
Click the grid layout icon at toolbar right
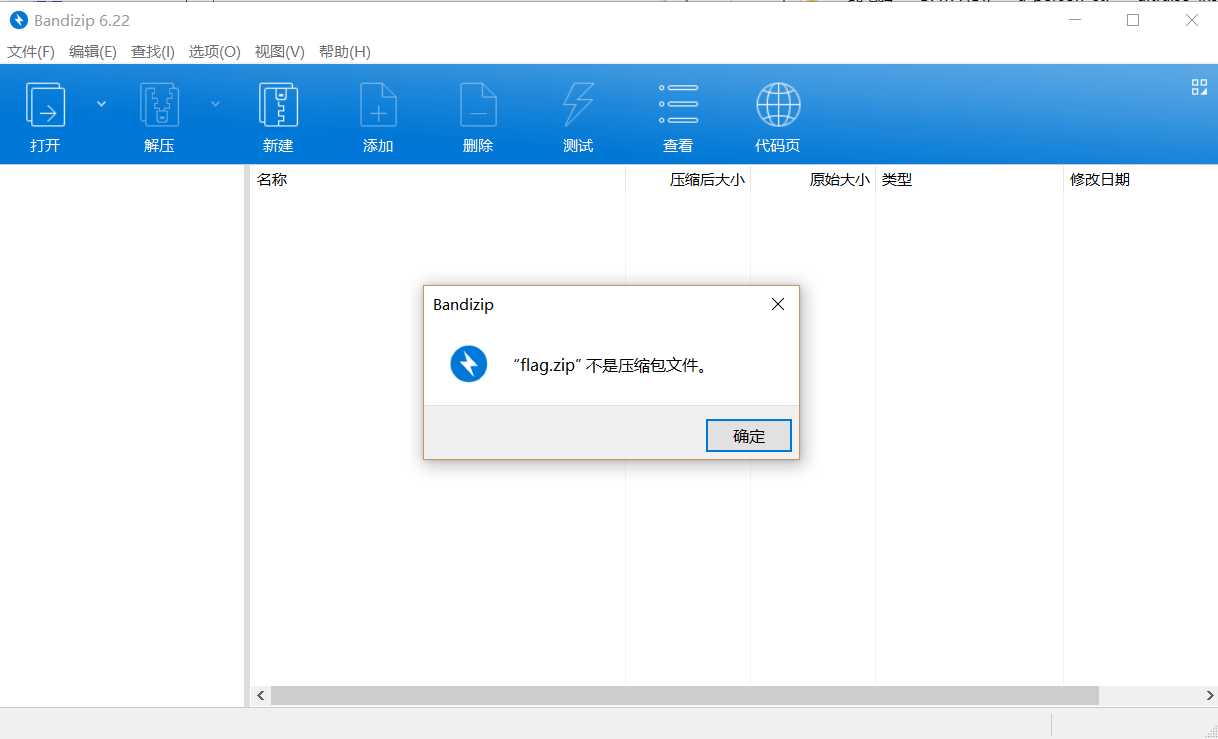tap(1199, 87)
